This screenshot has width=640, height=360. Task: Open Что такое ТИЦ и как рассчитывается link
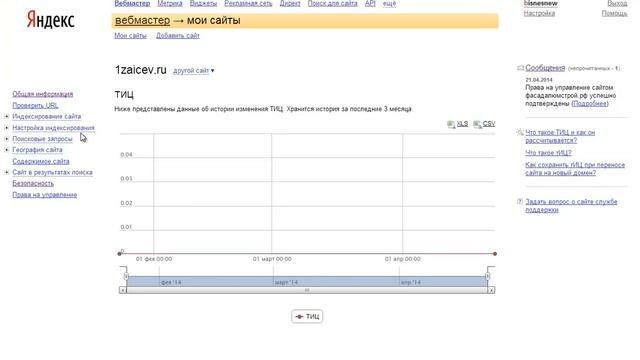pos(560,136)
